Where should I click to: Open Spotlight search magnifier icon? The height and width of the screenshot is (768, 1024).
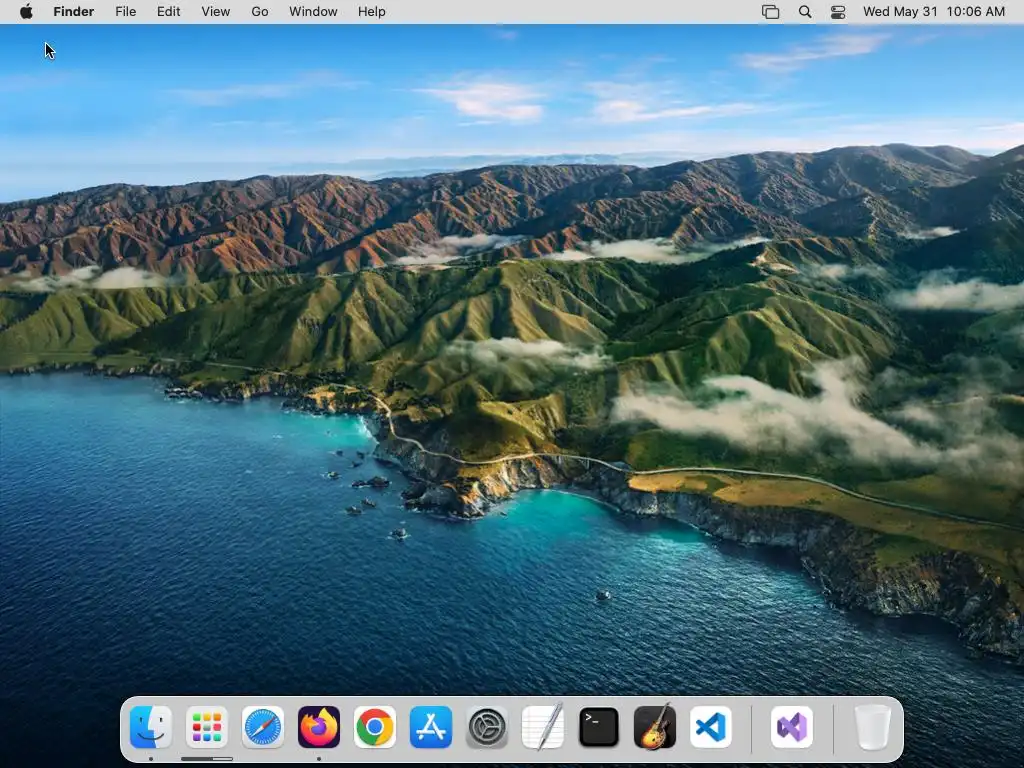click(805, 12)
